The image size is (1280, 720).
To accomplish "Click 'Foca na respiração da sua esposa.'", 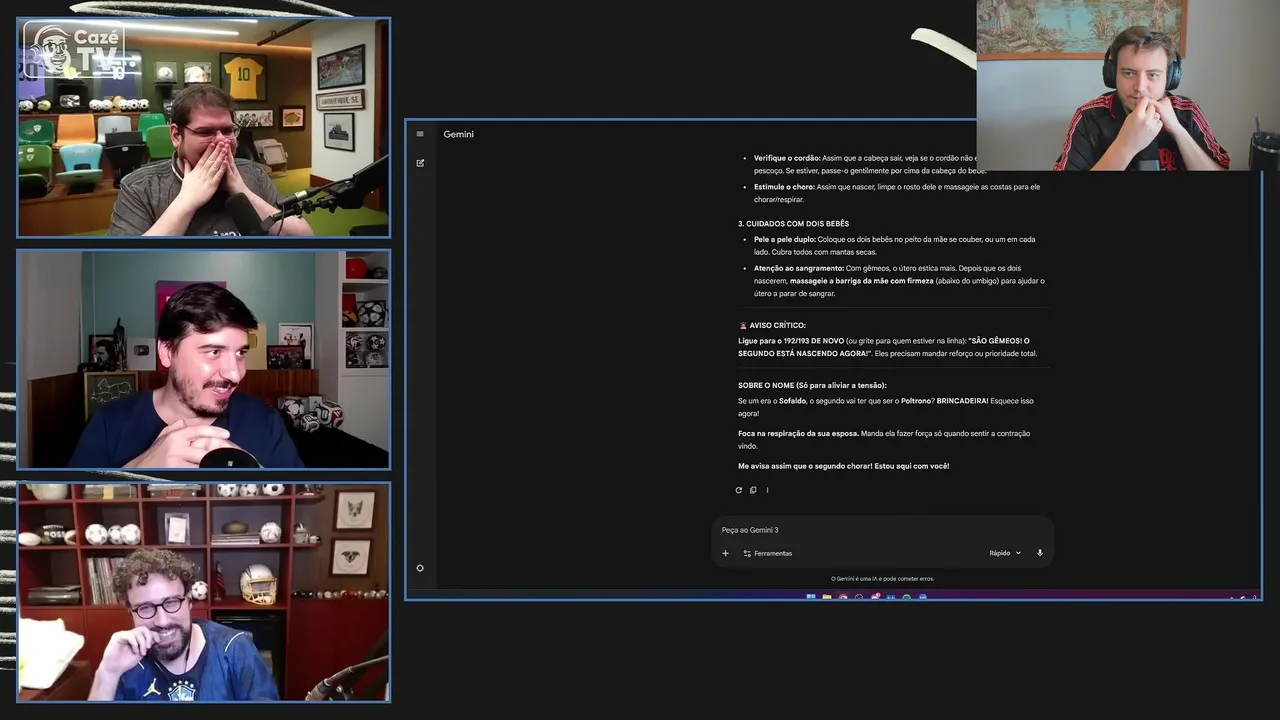I will click(x=798, y=434).
